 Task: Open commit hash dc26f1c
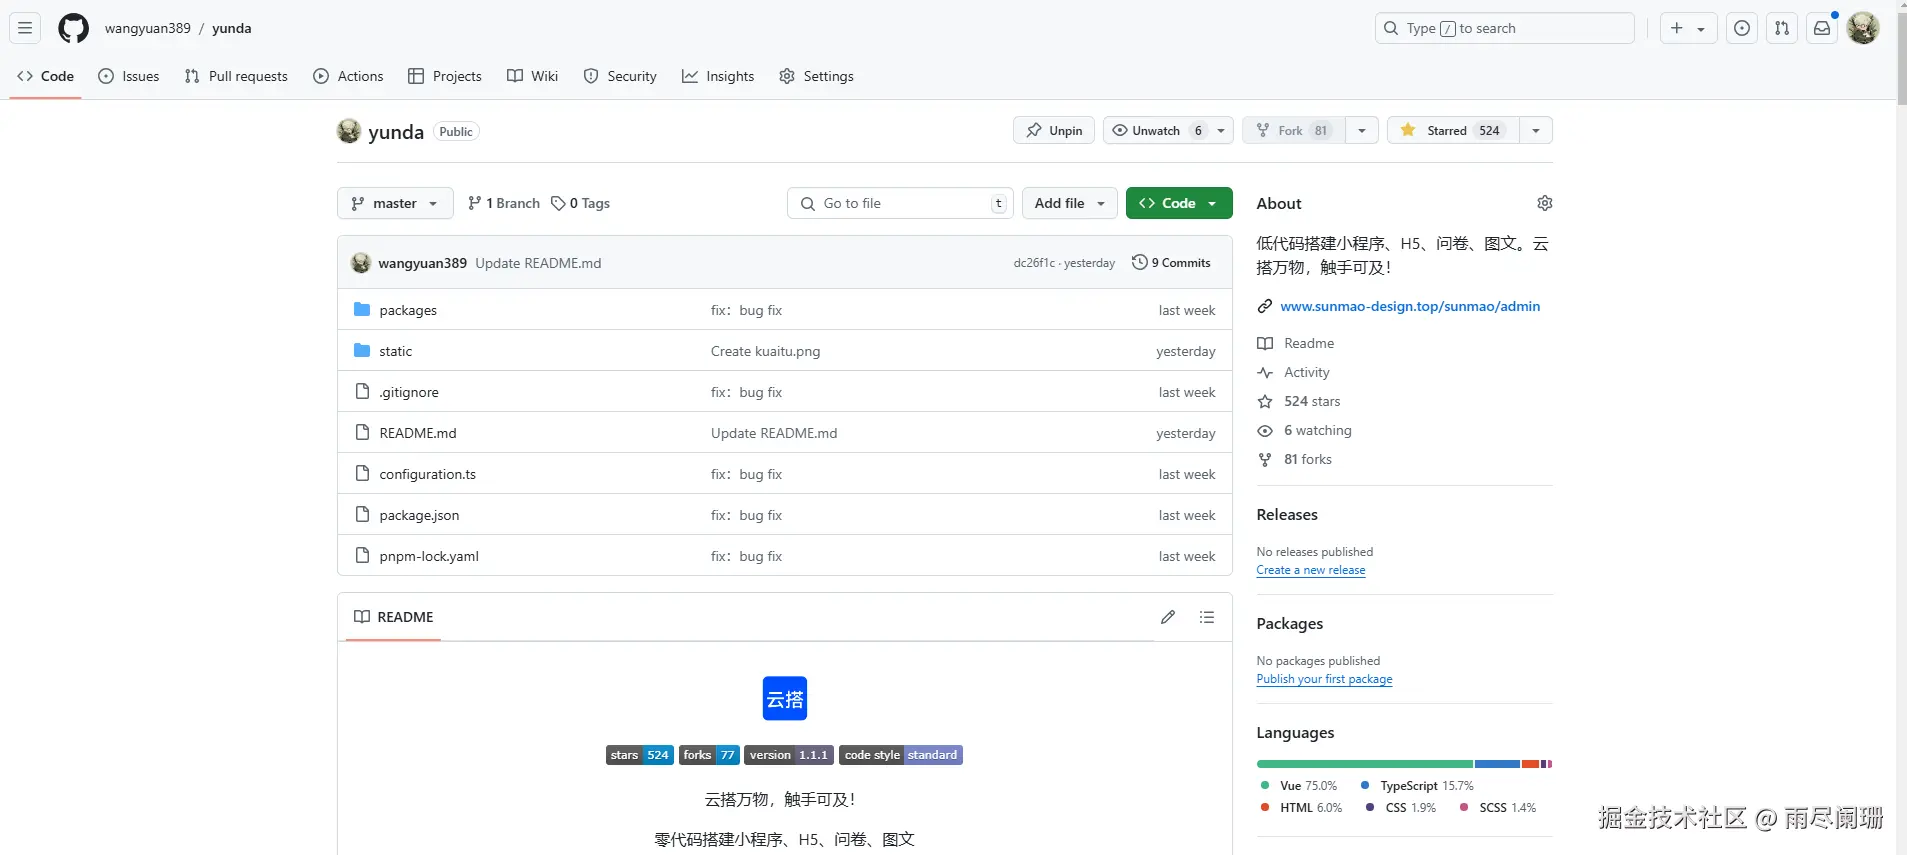click(x=1034, y=263)
